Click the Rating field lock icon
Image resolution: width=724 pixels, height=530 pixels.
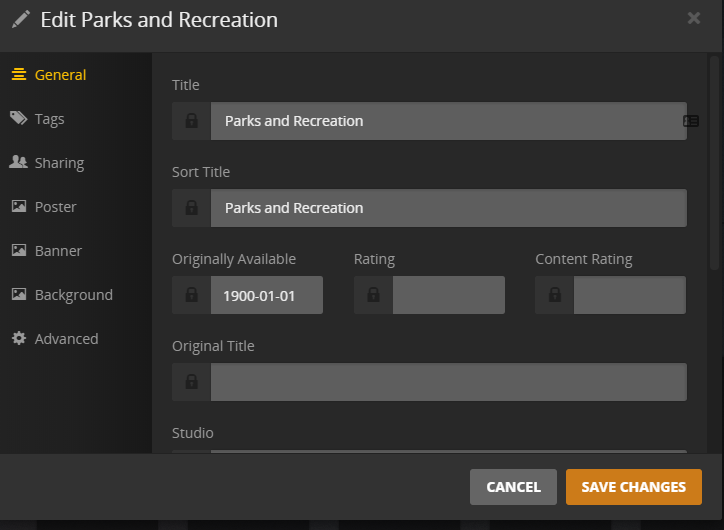click(x=373, y=295)
